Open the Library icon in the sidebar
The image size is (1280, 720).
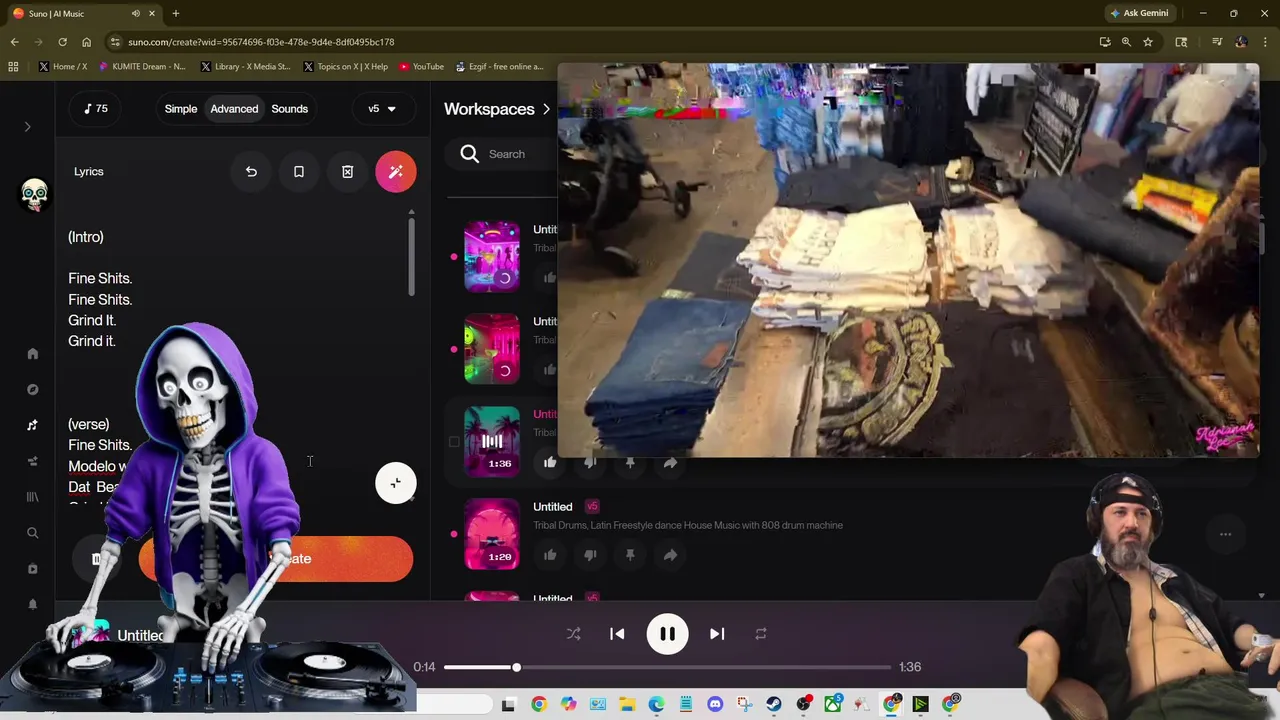tap(32, 497)
